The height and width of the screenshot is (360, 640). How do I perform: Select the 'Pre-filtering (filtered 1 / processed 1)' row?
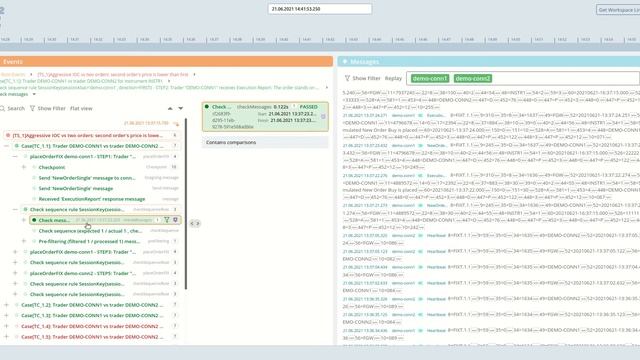tap(106, 241)
